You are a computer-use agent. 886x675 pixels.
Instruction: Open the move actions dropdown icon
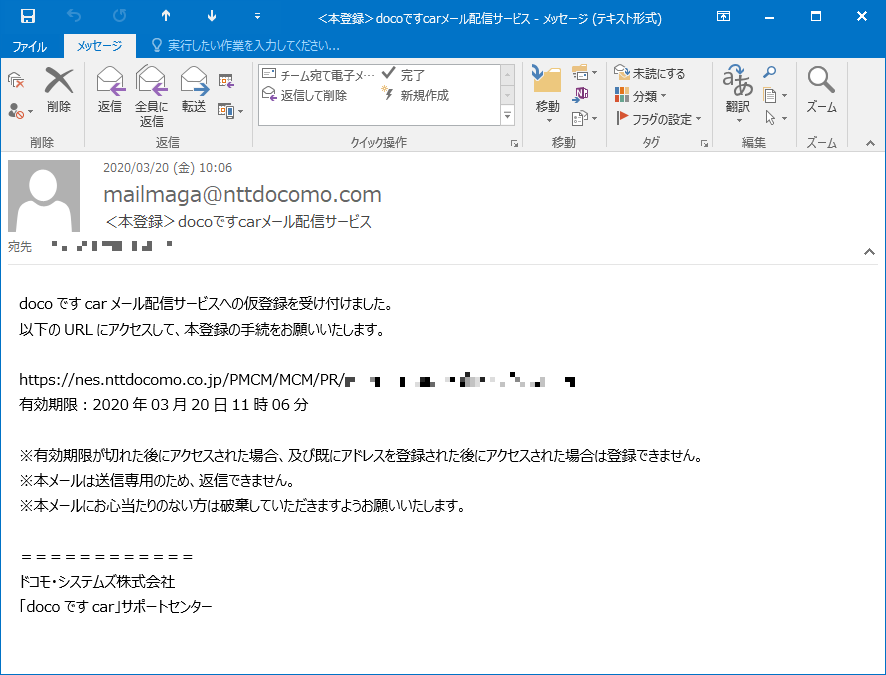pos(584,118)
